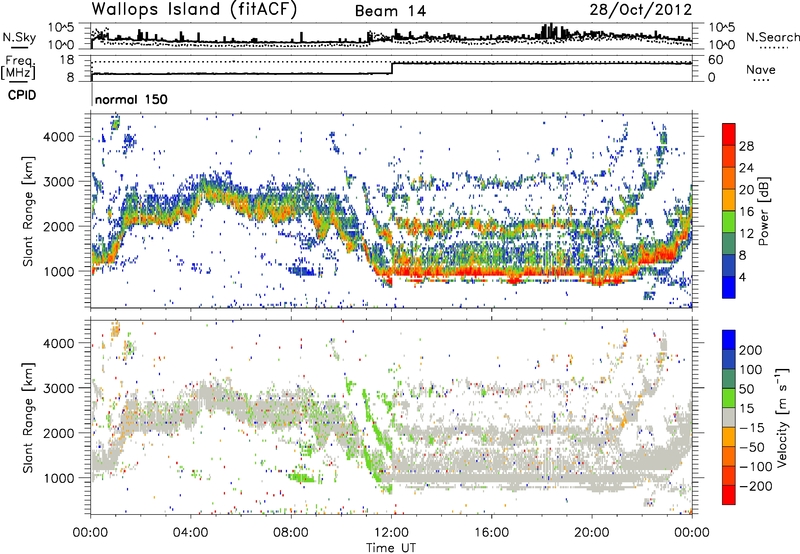This screenshot has height=554, width=800.
Task: Select the '60' Nave axis tick label
Action: (715, 60)
